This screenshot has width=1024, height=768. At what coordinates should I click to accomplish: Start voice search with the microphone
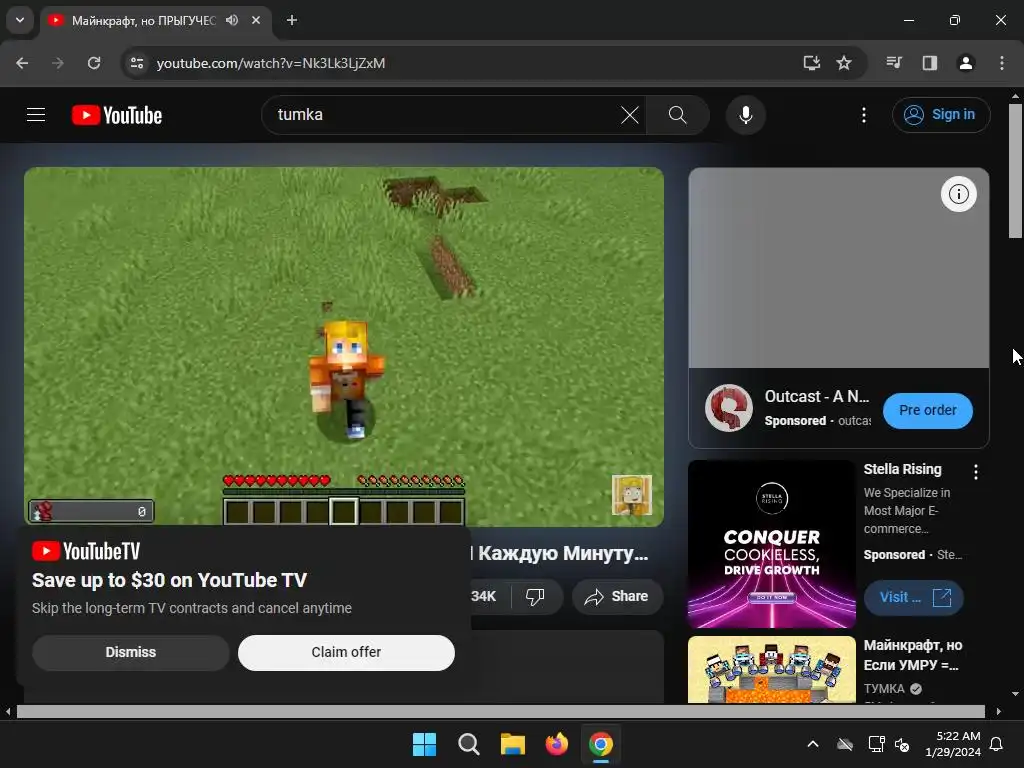click(746, 115)
